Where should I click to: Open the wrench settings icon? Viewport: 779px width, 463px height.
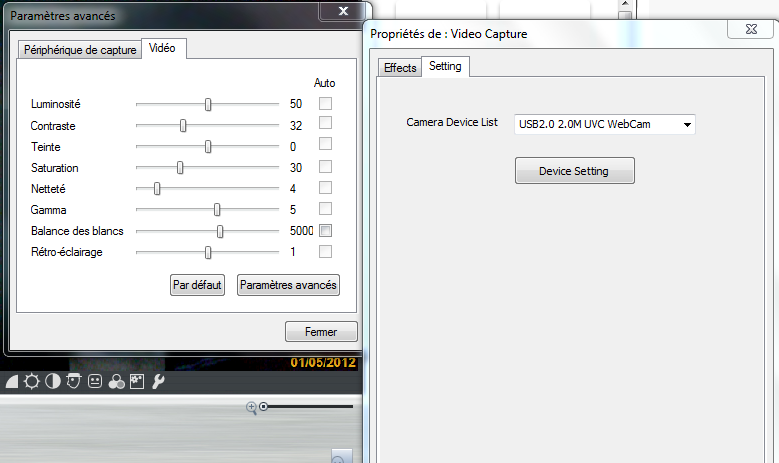tap(158, 381)
